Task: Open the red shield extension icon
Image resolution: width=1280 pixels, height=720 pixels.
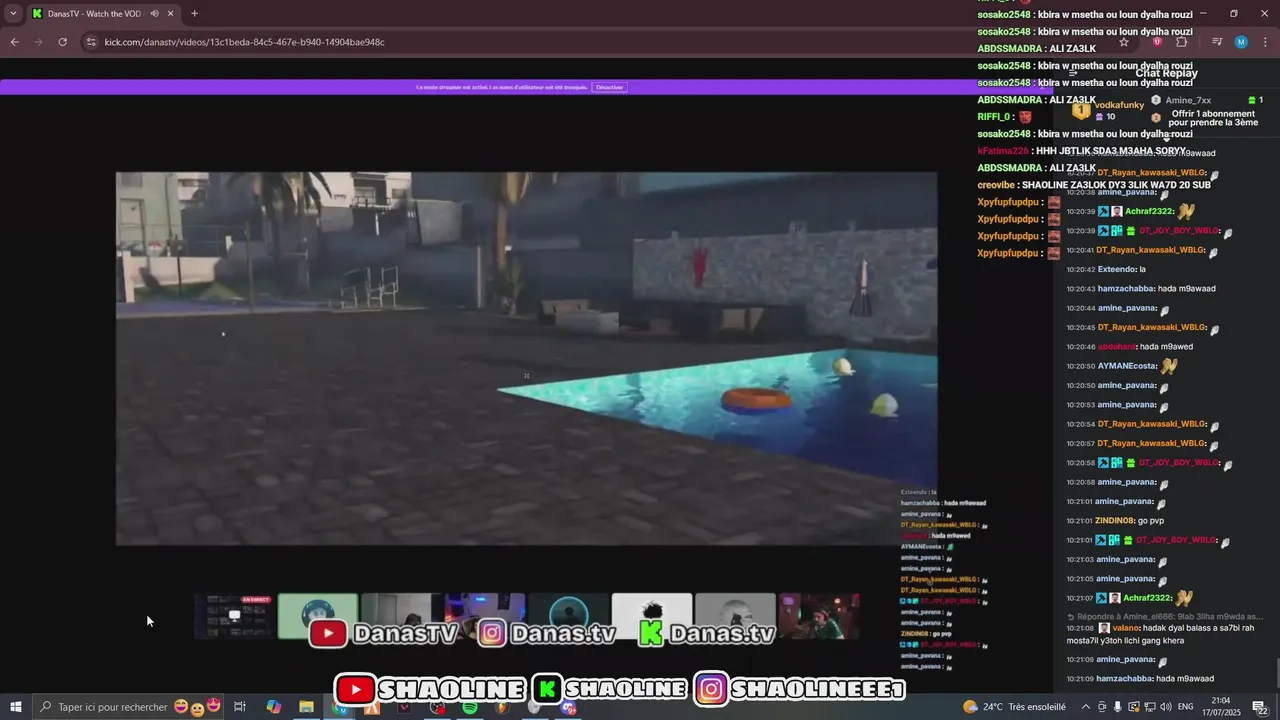Action: click(1157, 42)
